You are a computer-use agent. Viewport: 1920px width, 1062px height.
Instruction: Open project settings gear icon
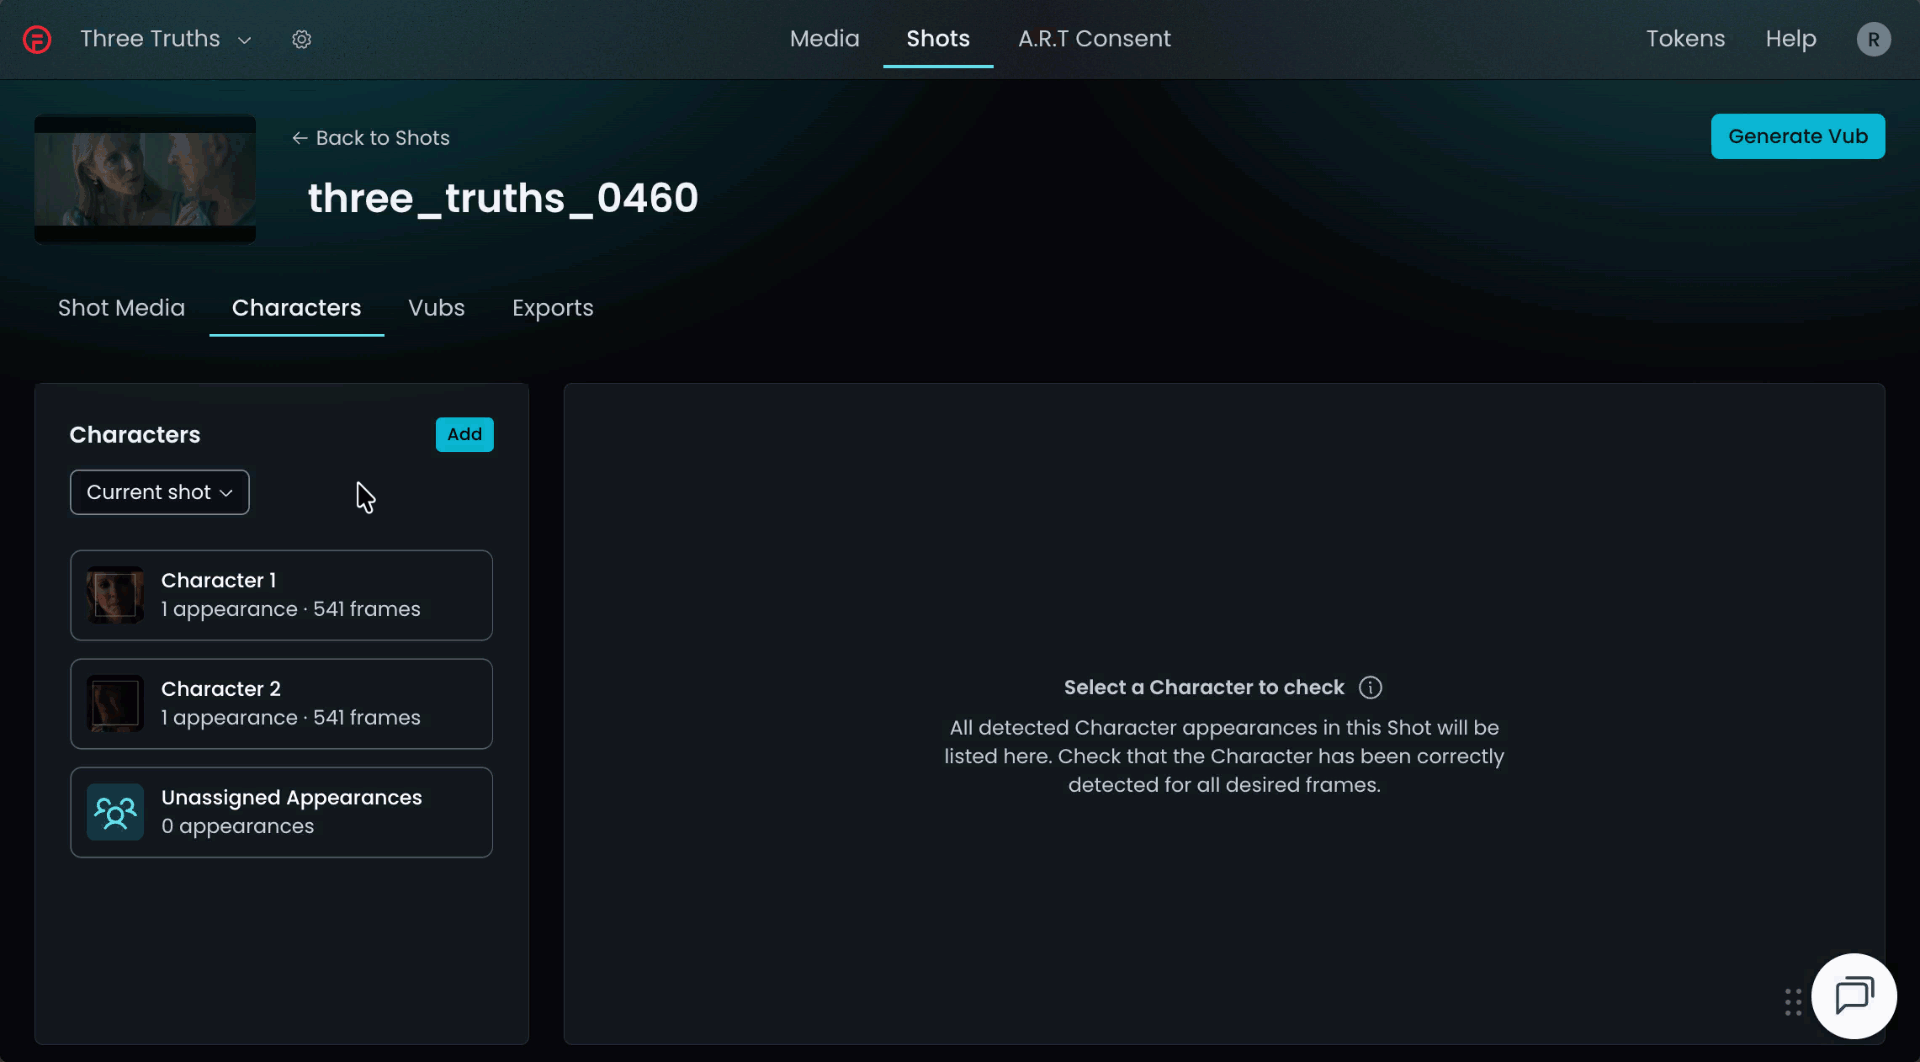tap(301, 39)
